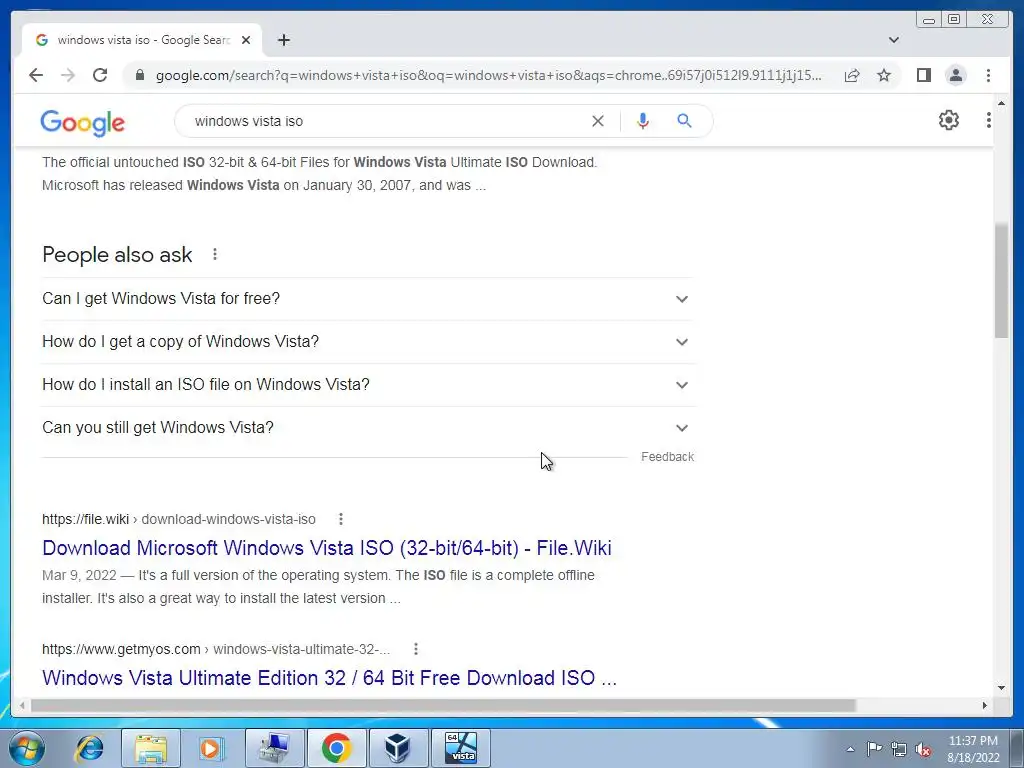Launch Internet Explorer from taskbar
The width and height of the screenshot is (1024, 768).
(88, 748)
